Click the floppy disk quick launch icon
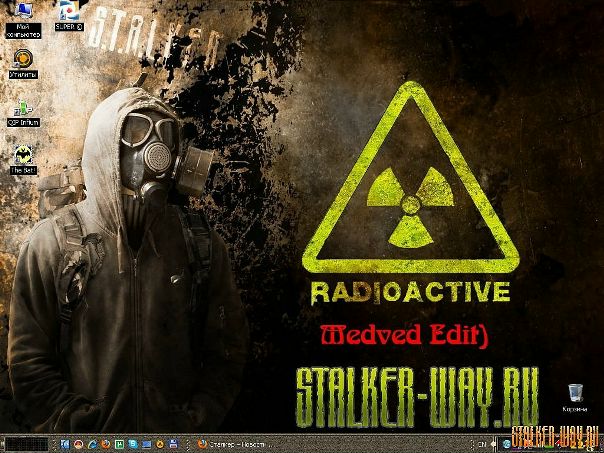Viewport: 604px width, 453px height. pos(173,444)
